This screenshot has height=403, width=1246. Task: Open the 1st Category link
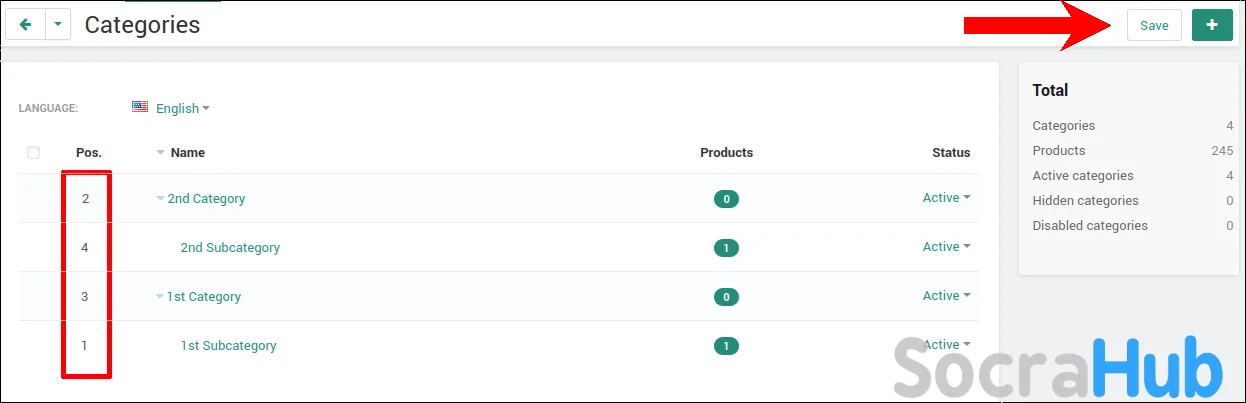(x=204, y=297)
